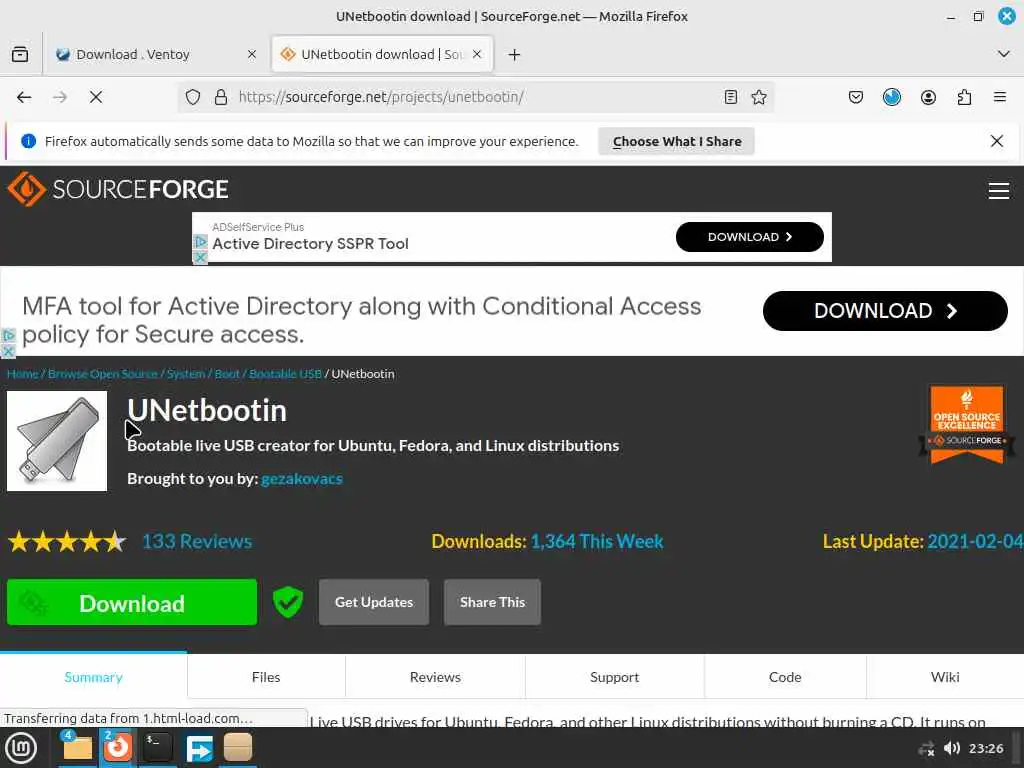Open Browse Open Source breadcrumb link

point(103,374)
